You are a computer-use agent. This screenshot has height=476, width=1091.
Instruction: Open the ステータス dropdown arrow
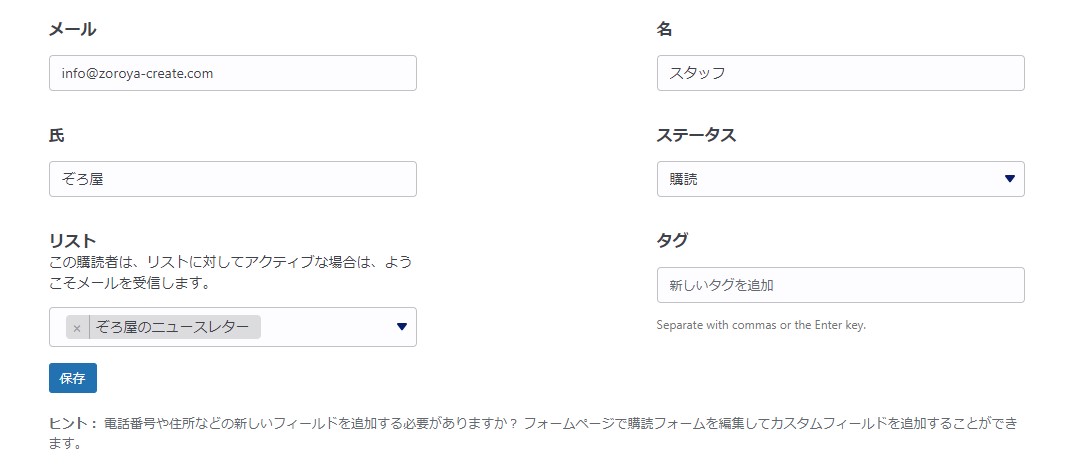(1009, 179)
